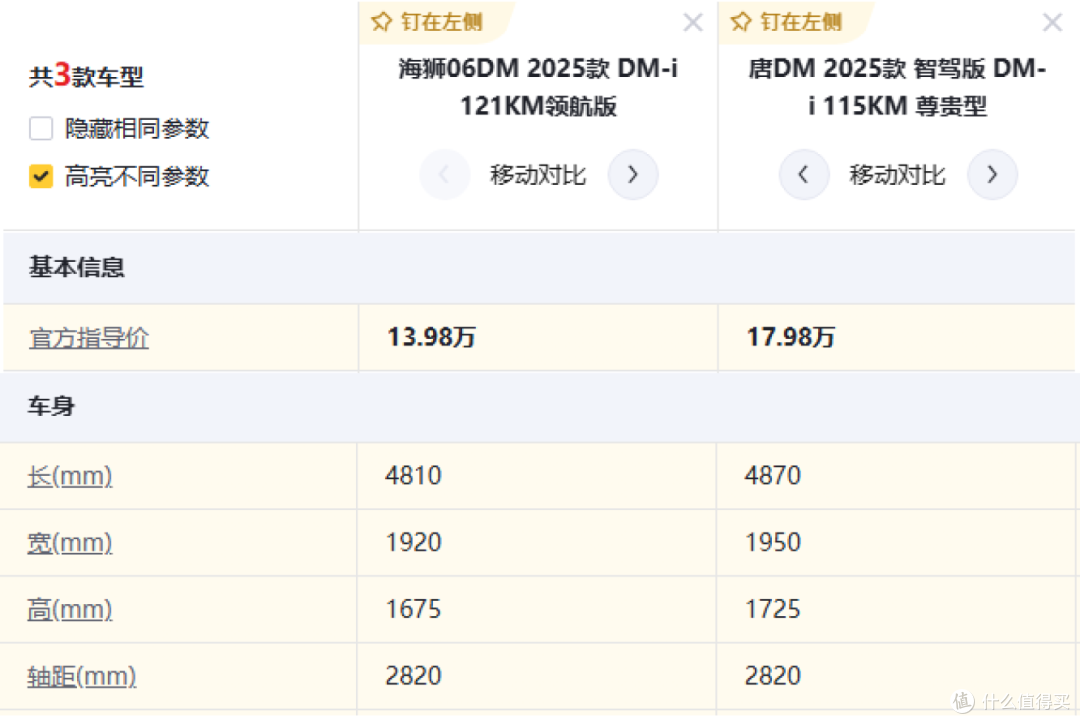The image size is (1080, 724).
Task: Move 唐DM column right with arrow
Action: tap(992, 175)
